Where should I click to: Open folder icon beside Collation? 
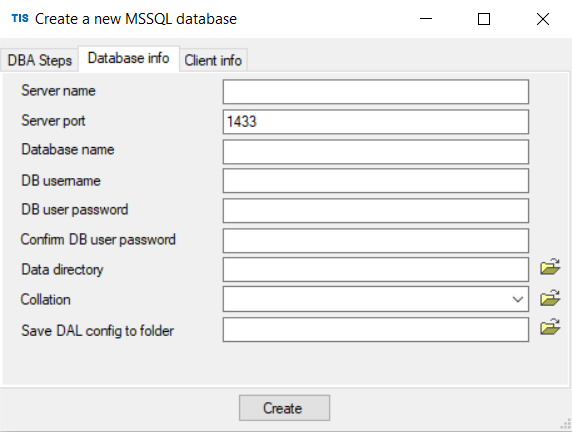click(x=550, y=298)
